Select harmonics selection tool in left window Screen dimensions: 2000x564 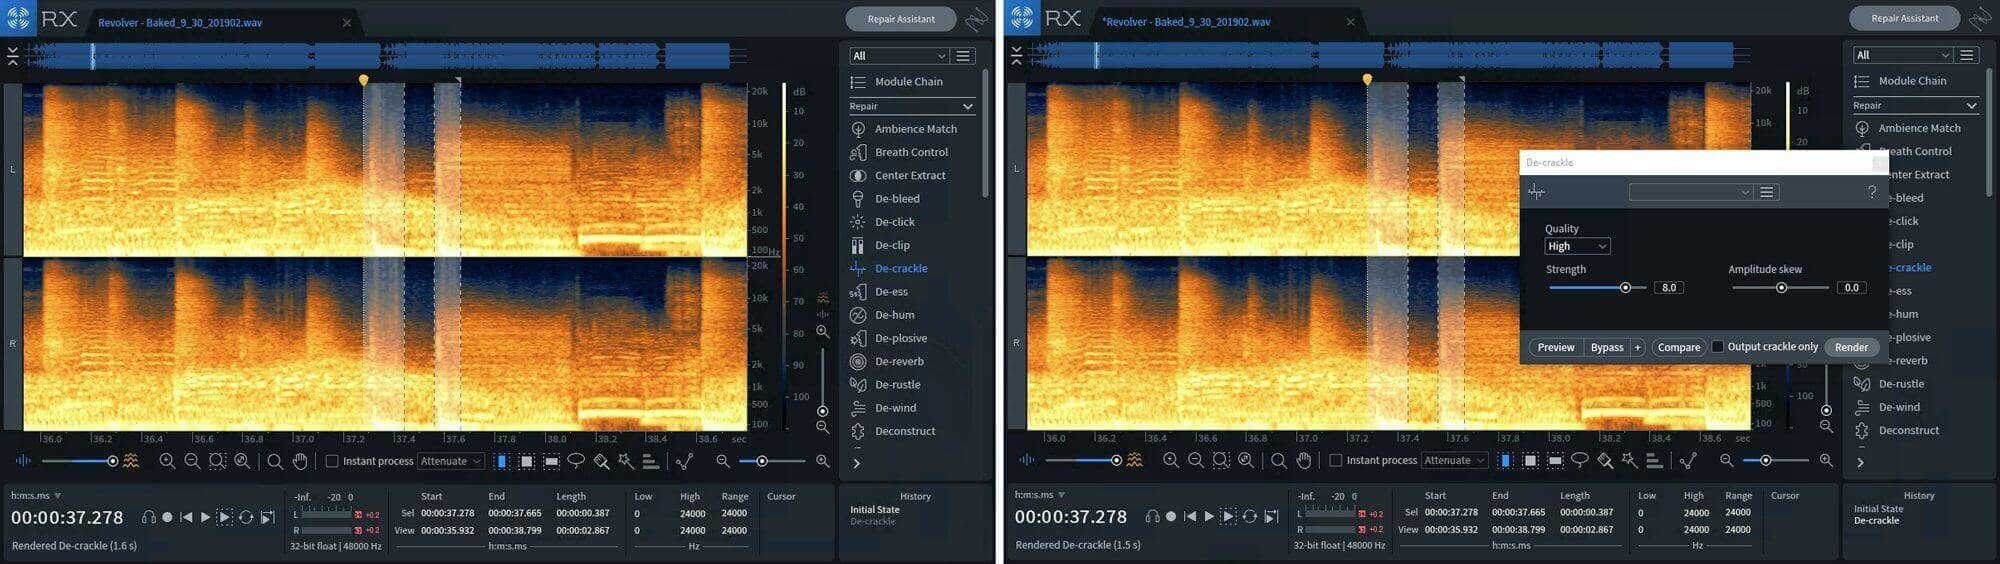[651, 461]
